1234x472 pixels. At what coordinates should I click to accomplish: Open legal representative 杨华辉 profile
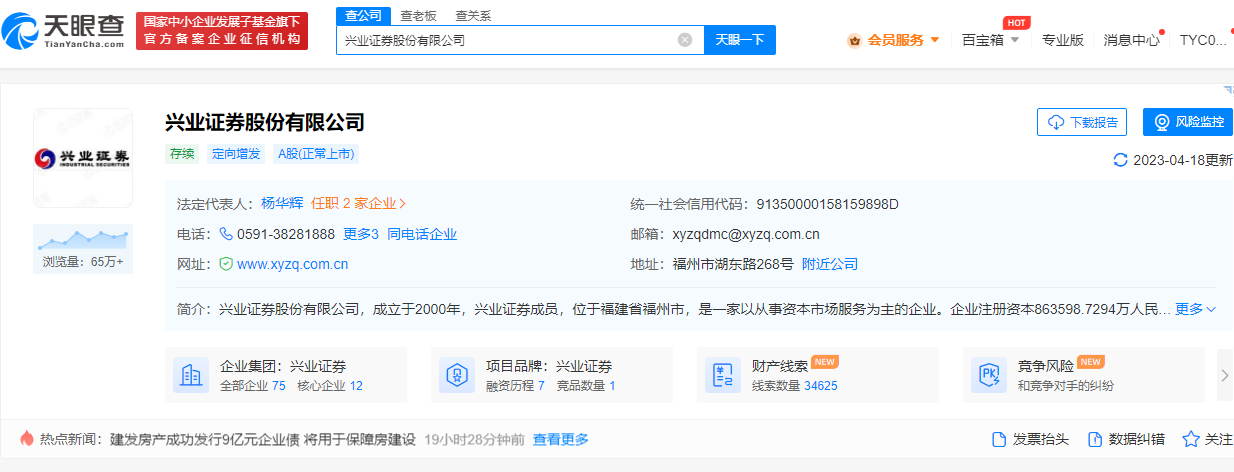[x=282, y=204]
